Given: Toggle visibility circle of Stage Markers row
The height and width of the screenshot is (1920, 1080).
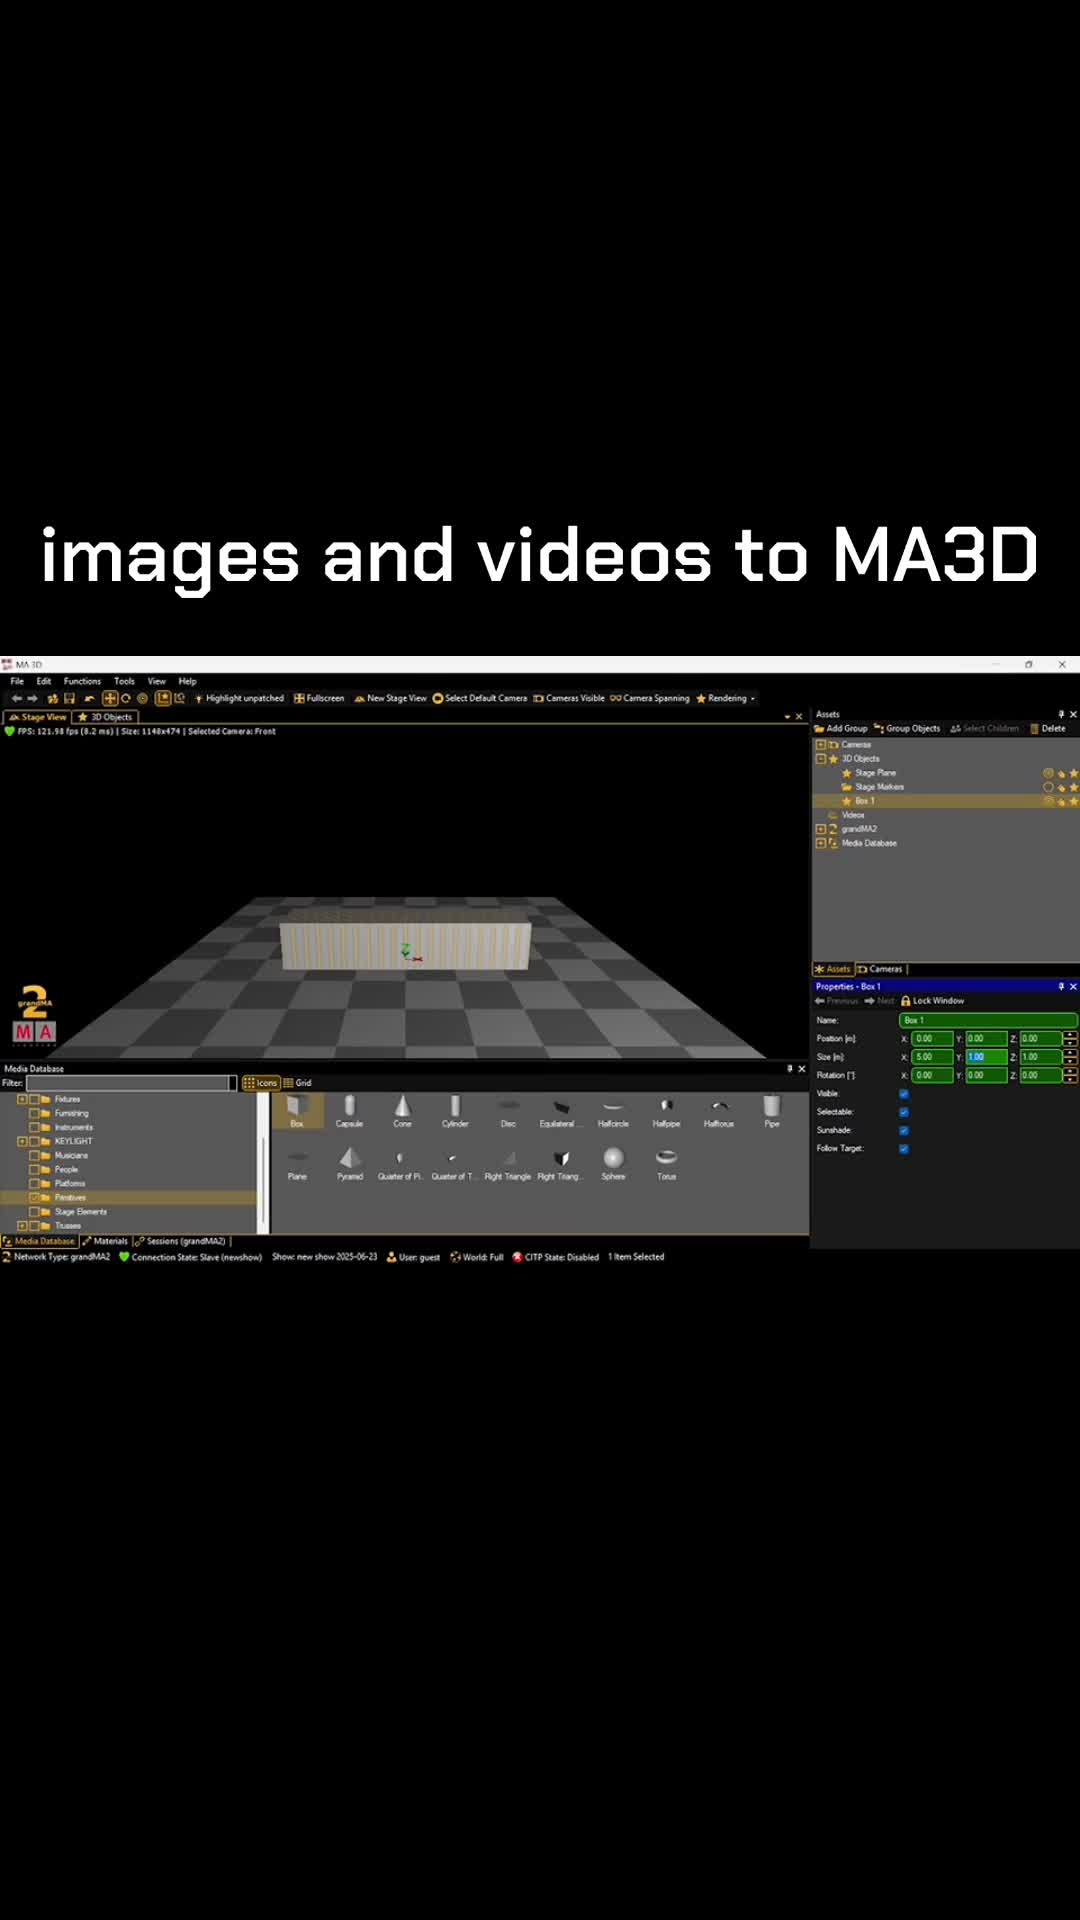Looking at the screenshot, I should coord(1048,787).
